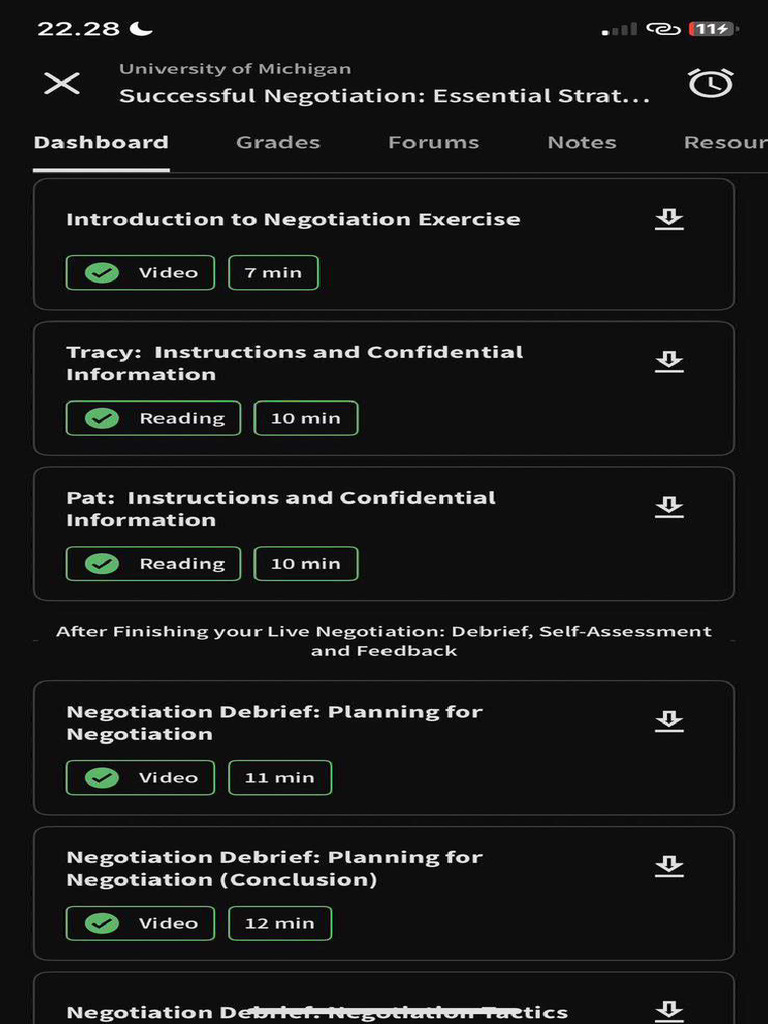Viewport: 768px width, 1024px height.
Task: Download Tracy's Instructions and Confidential Information
Action: coord(669,362)
